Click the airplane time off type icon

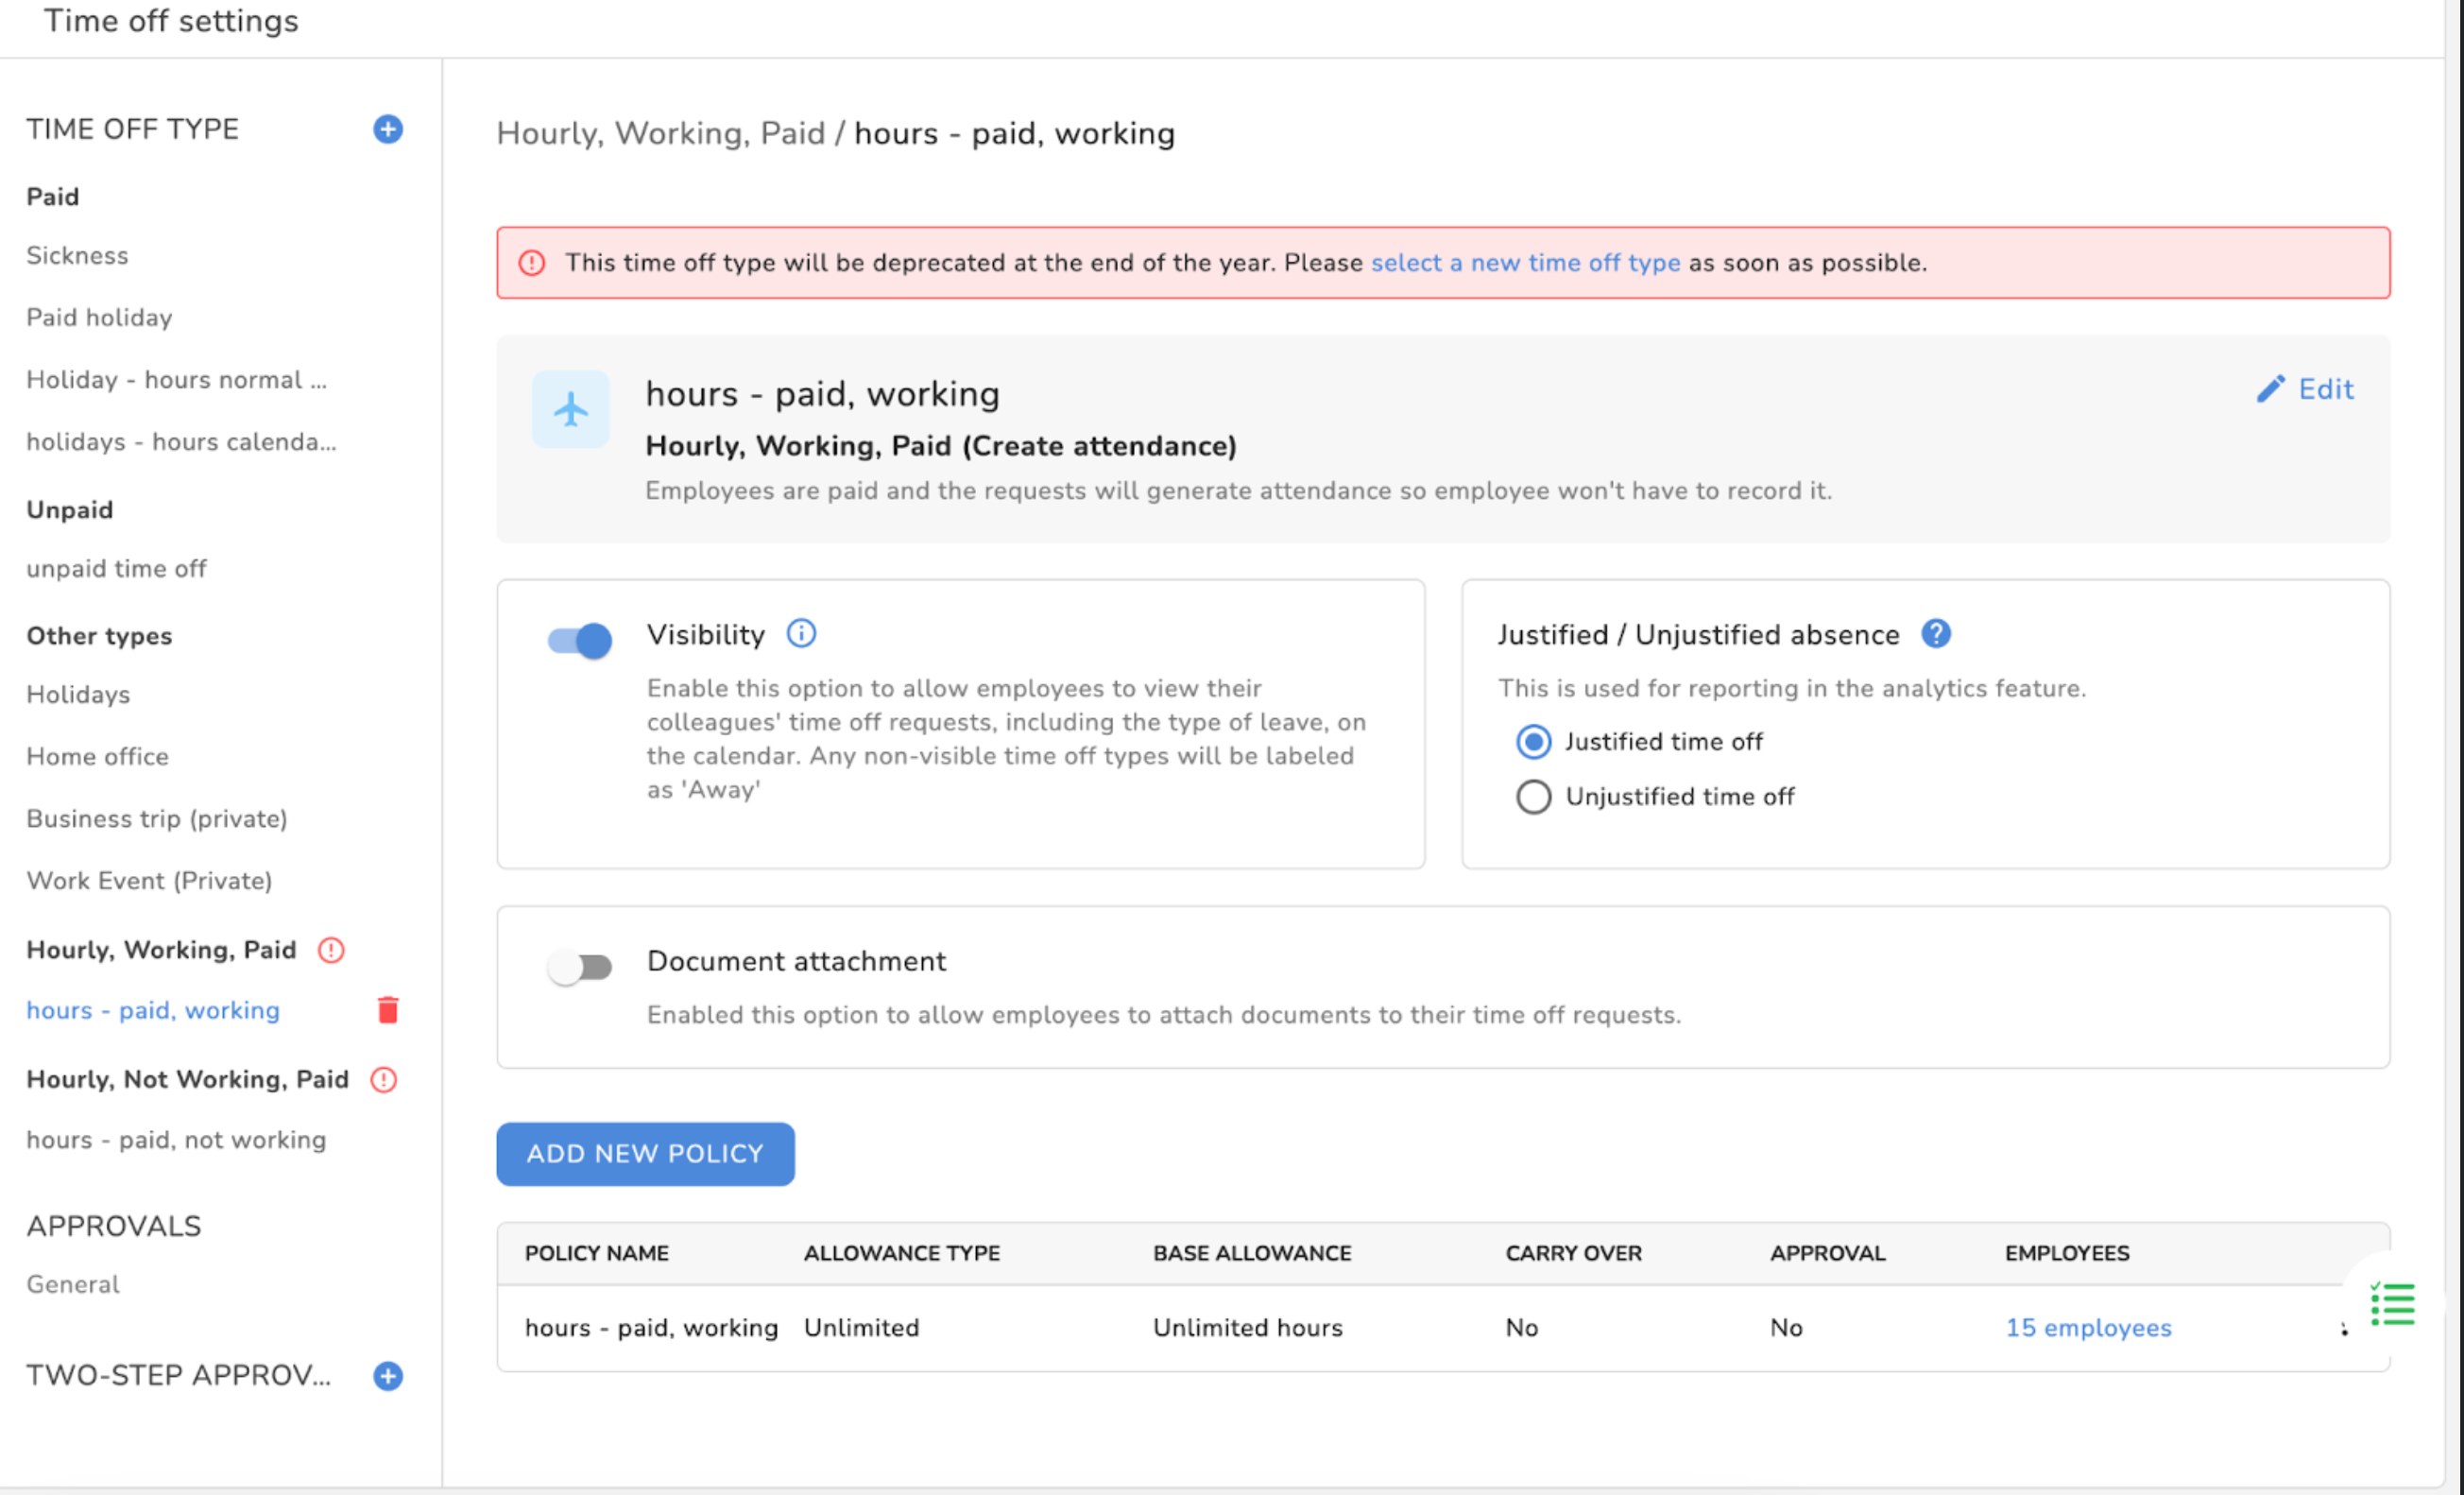(x=571, y=410)
